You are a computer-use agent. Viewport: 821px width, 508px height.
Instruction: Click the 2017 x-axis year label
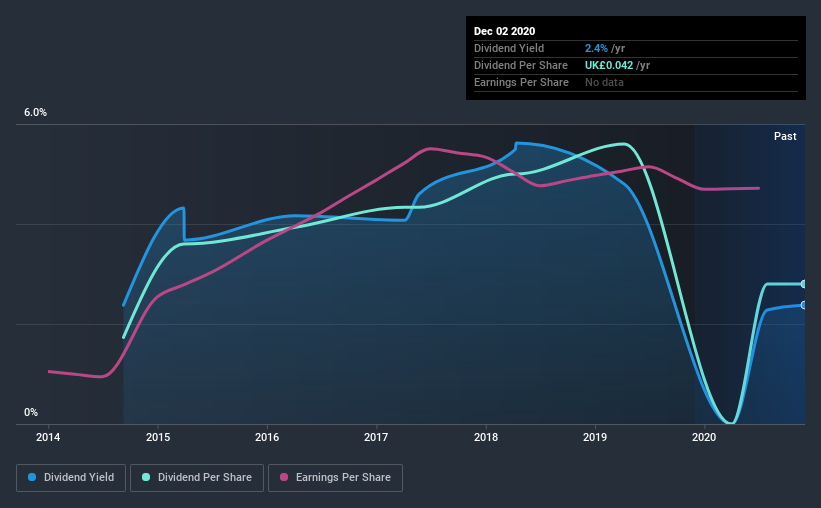pyautogui.click(x=376, y=437)
